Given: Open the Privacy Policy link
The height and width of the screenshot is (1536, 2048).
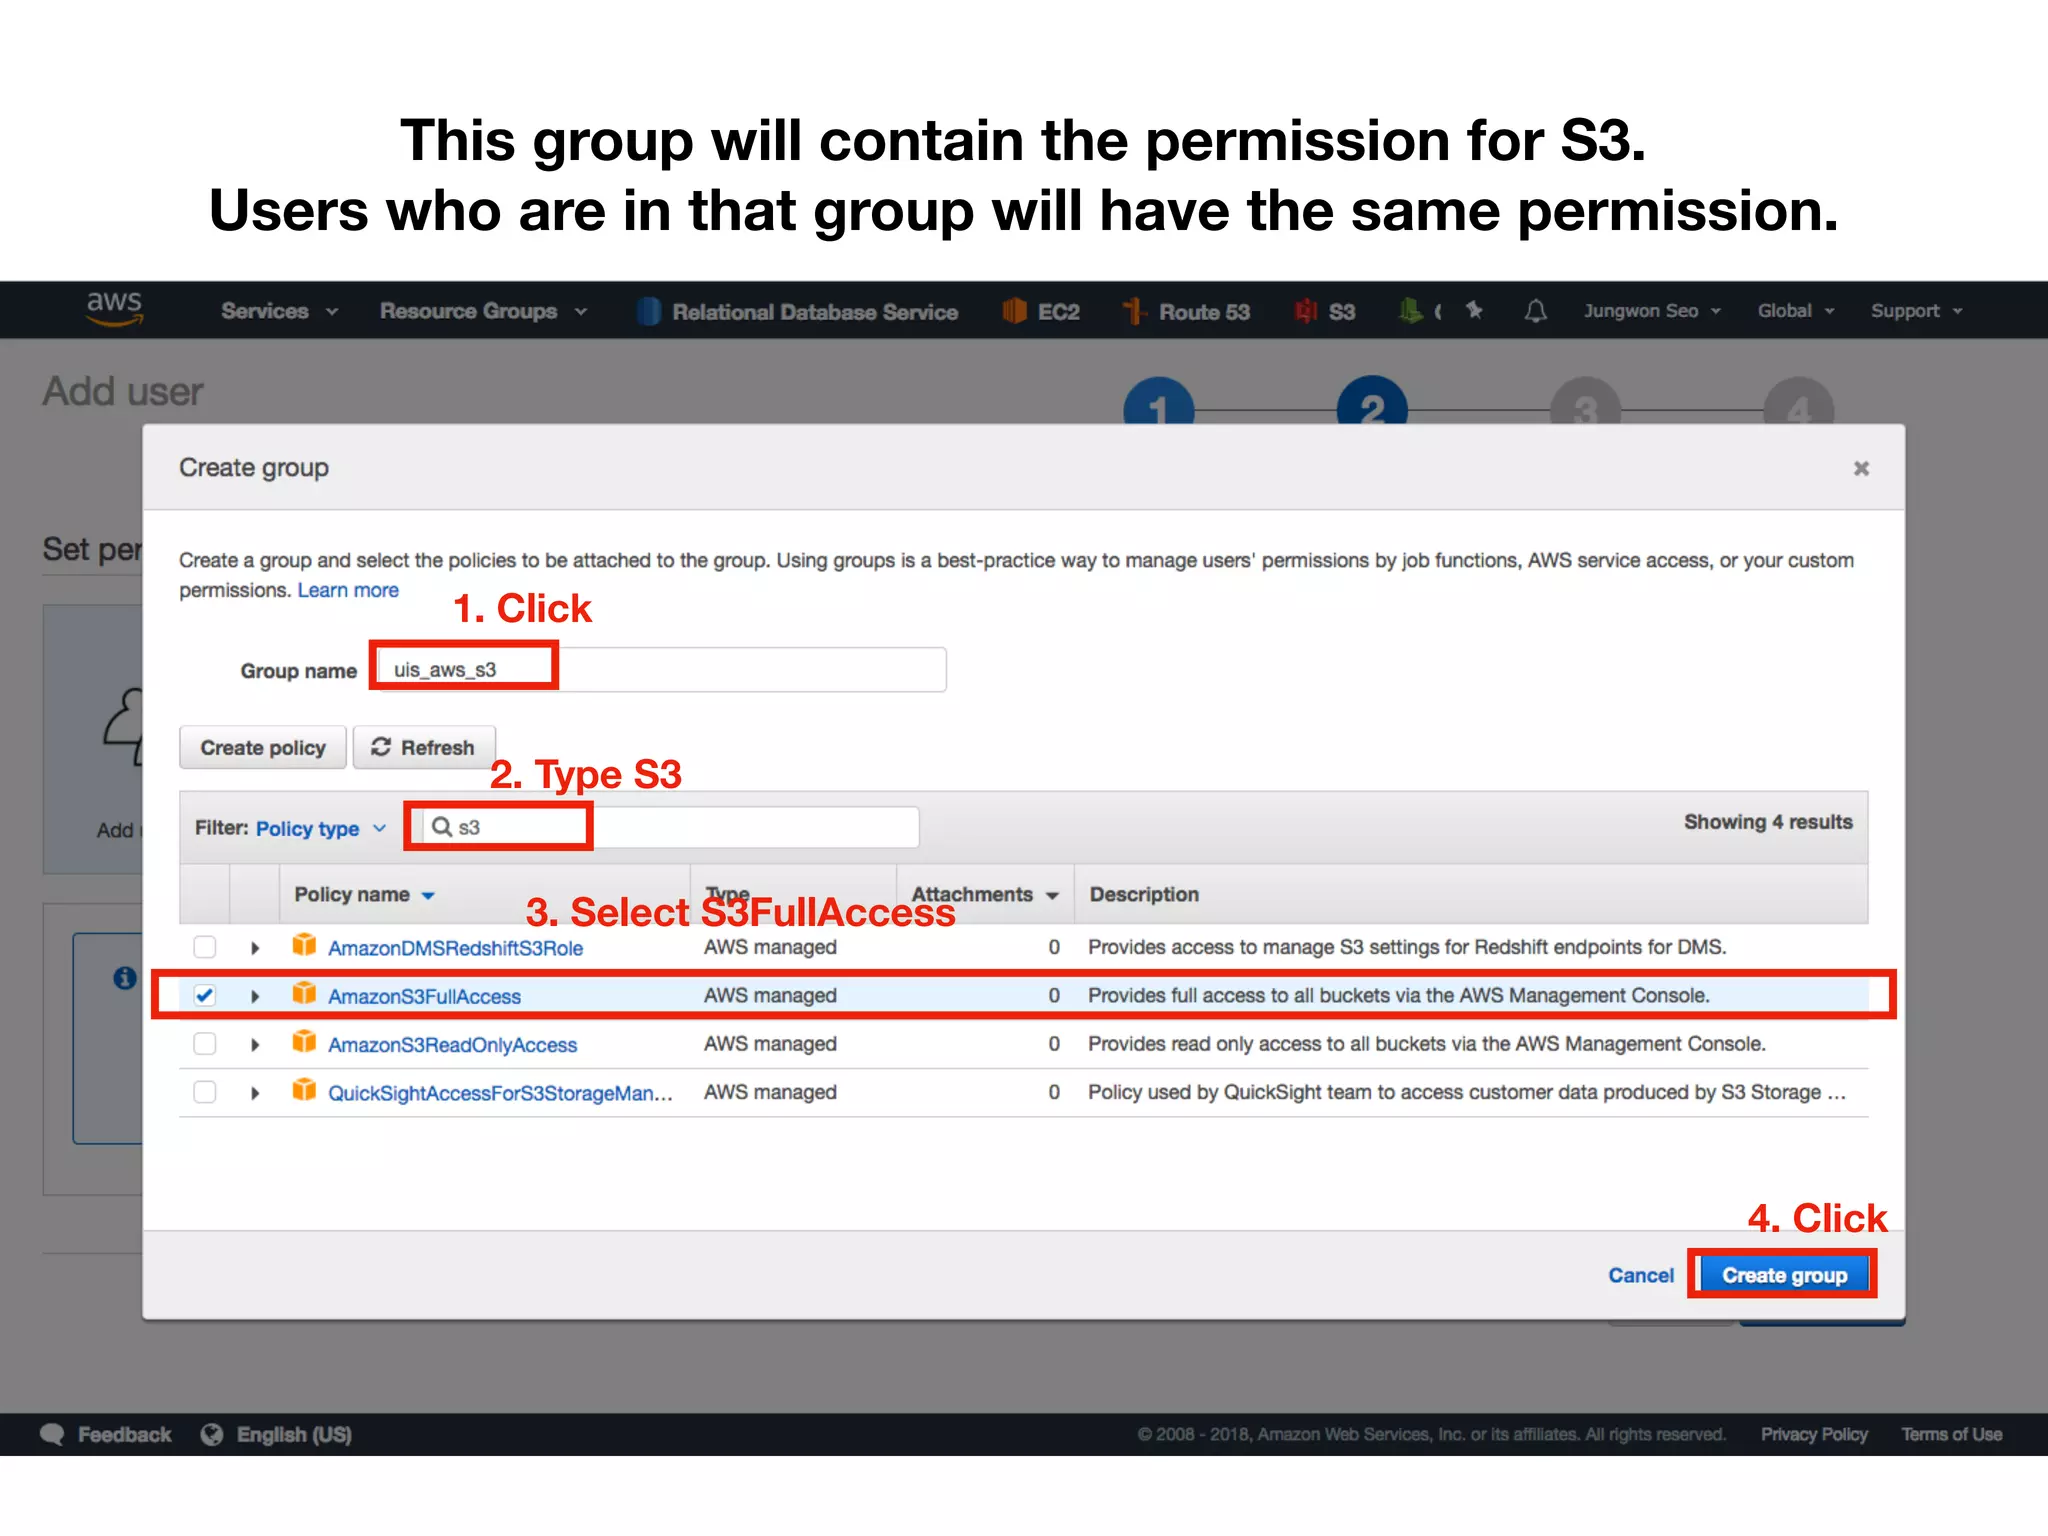Looking at the screenshot, I should (1814, 1434).
